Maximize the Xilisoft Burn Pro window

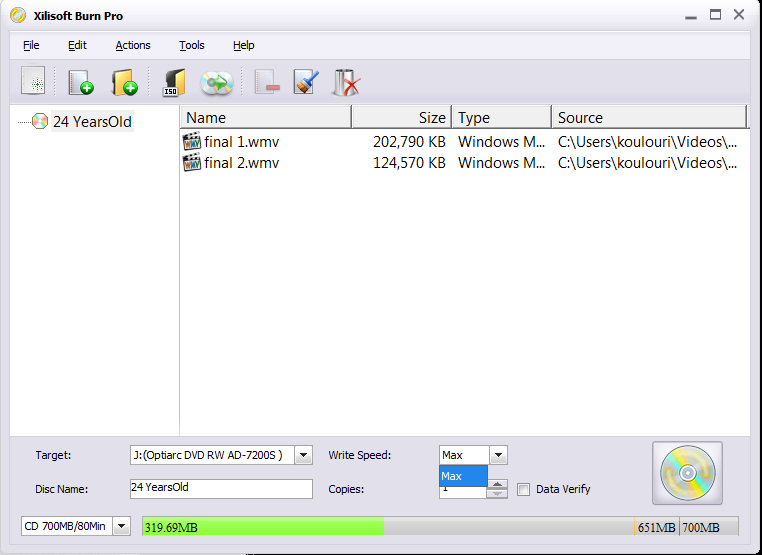coord(715,15)
